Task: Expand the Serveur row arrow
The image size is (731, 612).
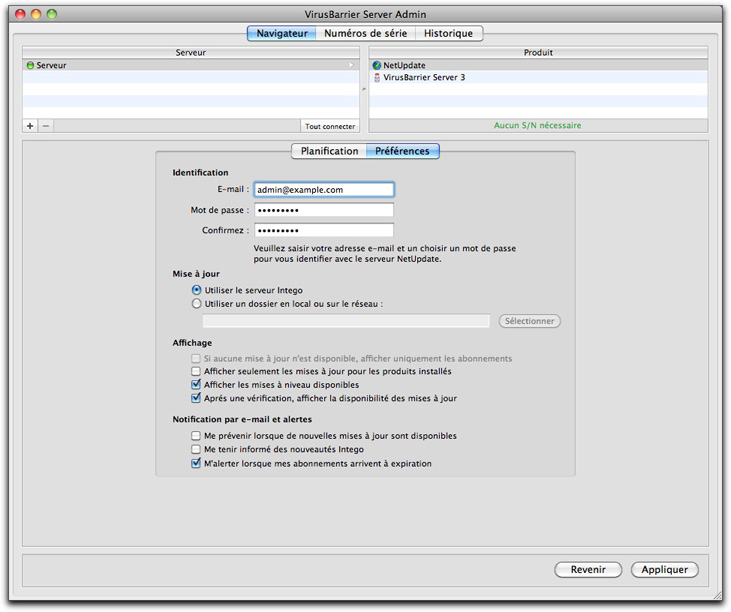Action: pyautogui.click(x=352, y=65)
